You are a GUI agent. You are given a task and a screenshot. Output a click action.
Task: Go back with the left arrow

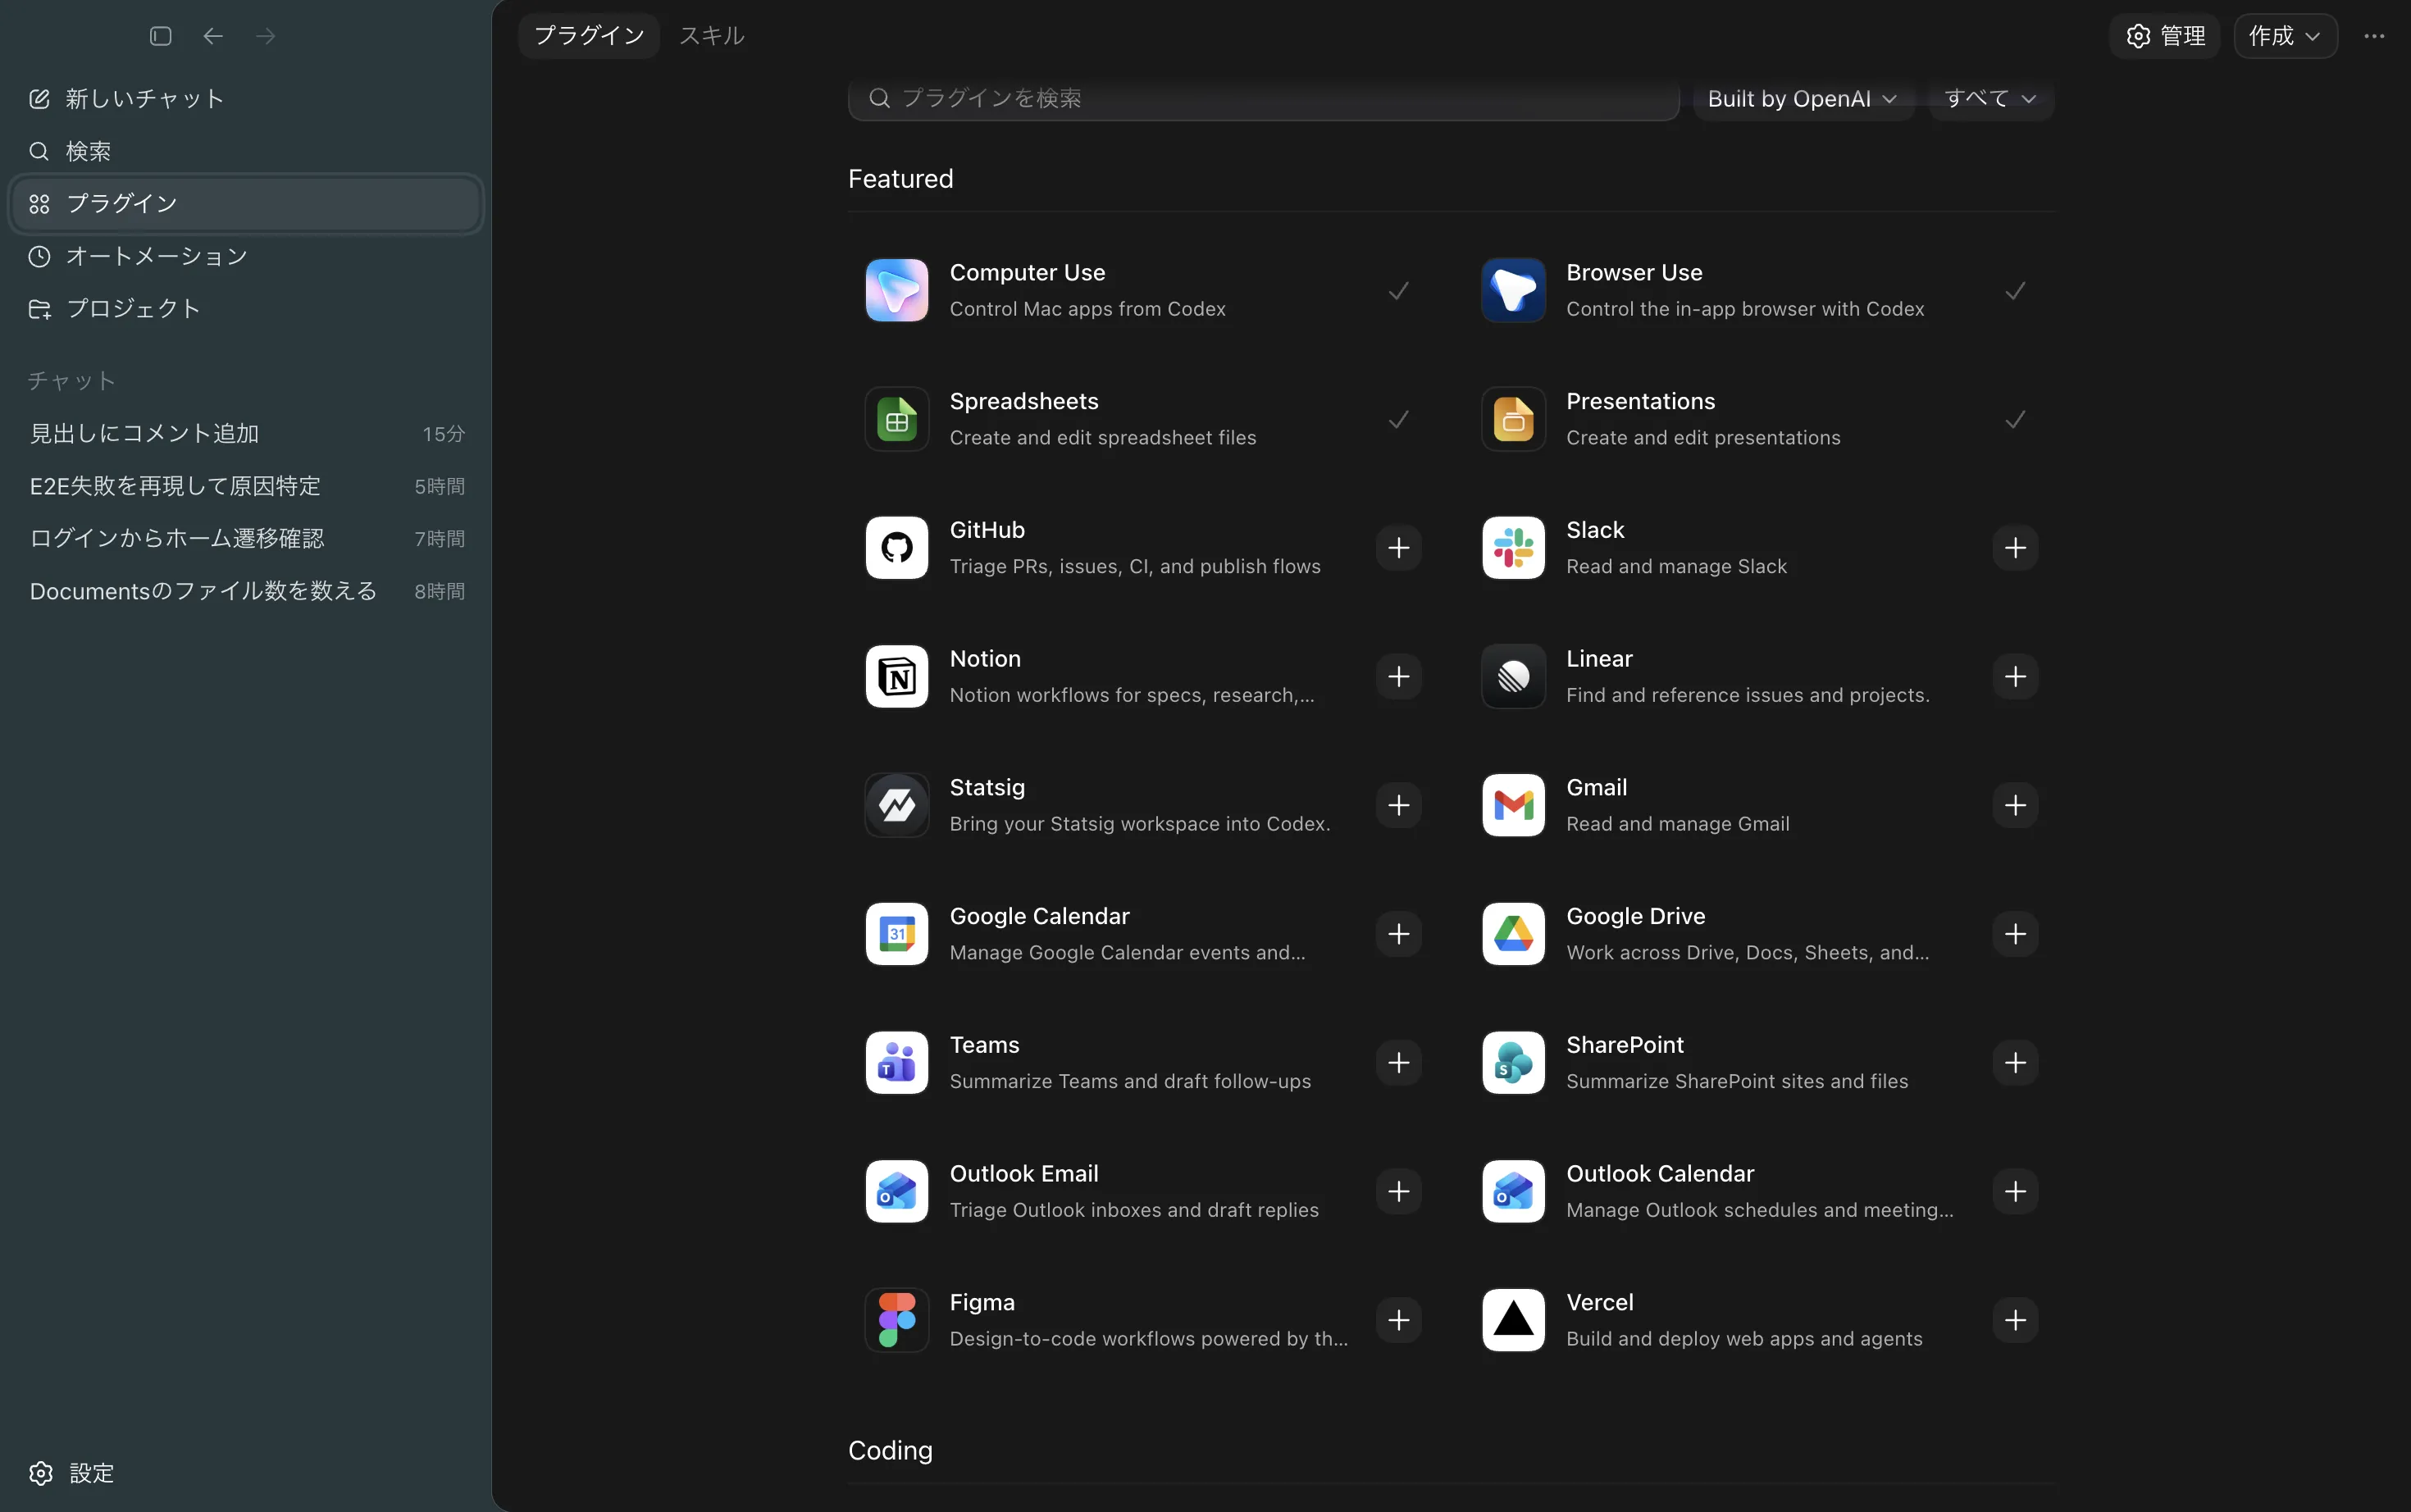point(213,36)
